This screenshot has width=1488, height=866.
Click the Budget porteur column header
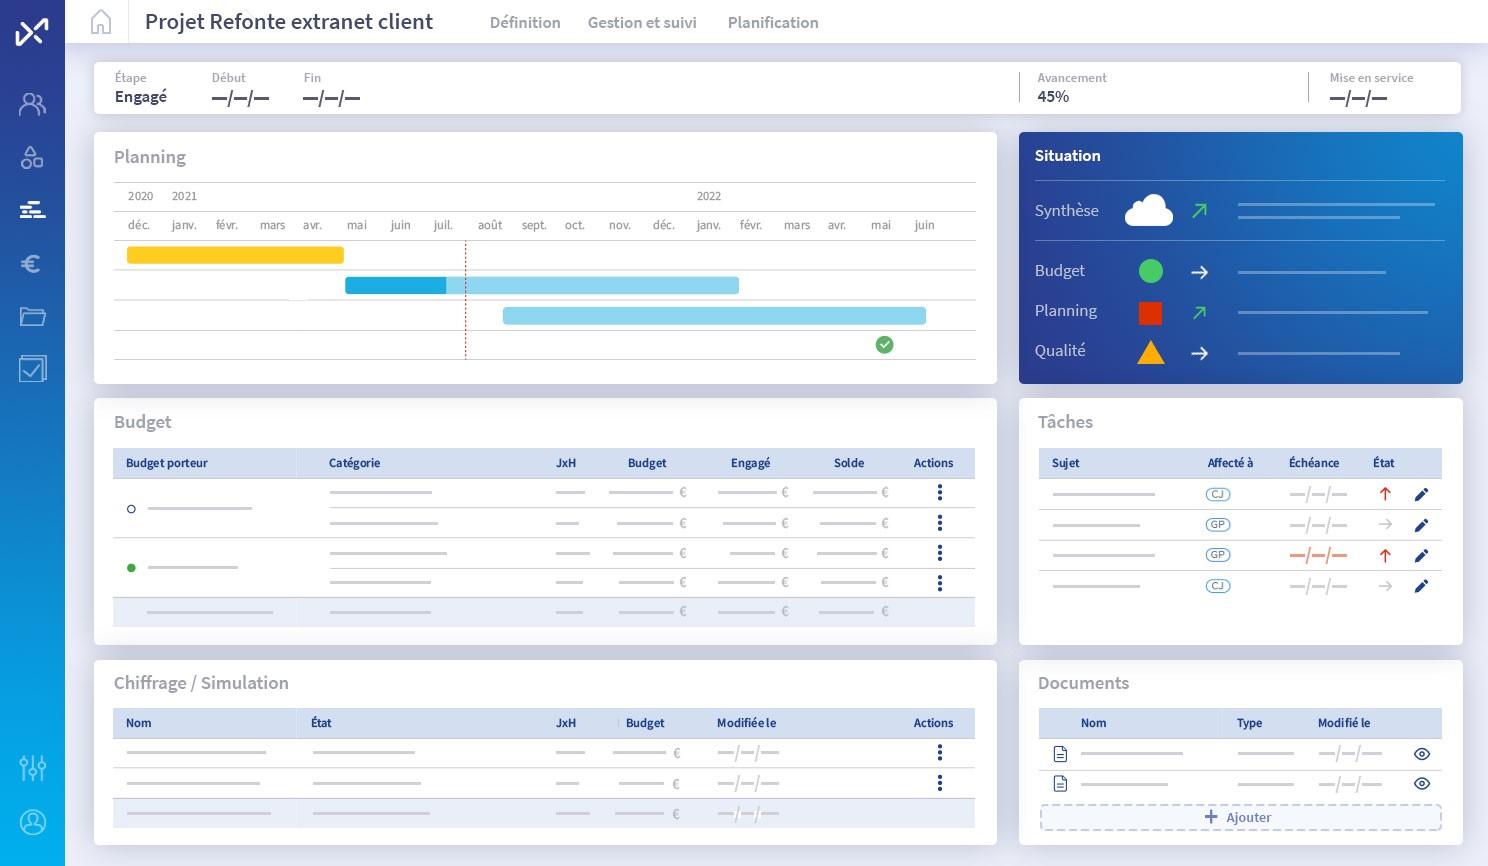pos(167,463)
